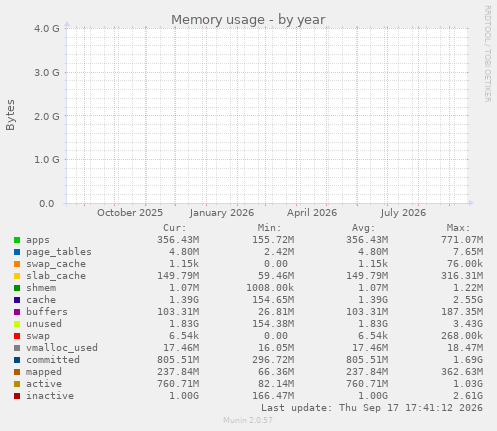Click the 'October 2025' axis label
The height and width of the screenshot is (431, 497).
pyautogui.click(x=130, y=213)
